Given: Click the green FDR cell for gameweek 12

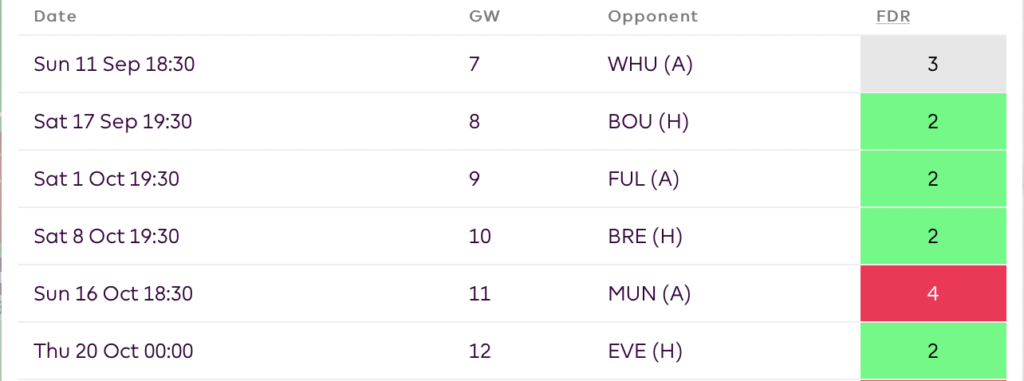Looking at the screenshot, I should [933, 351].
